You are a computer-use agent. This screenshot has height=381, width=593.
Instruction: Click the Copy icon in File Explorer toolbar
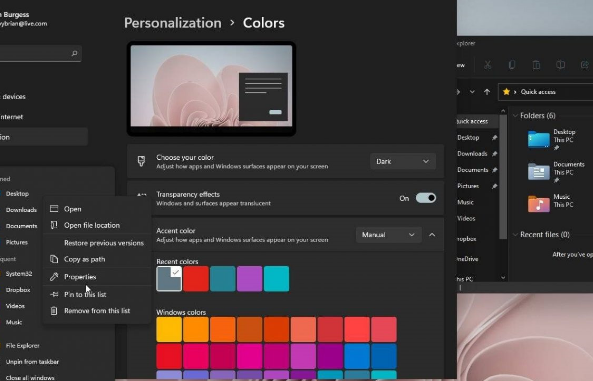click(512, 65)
